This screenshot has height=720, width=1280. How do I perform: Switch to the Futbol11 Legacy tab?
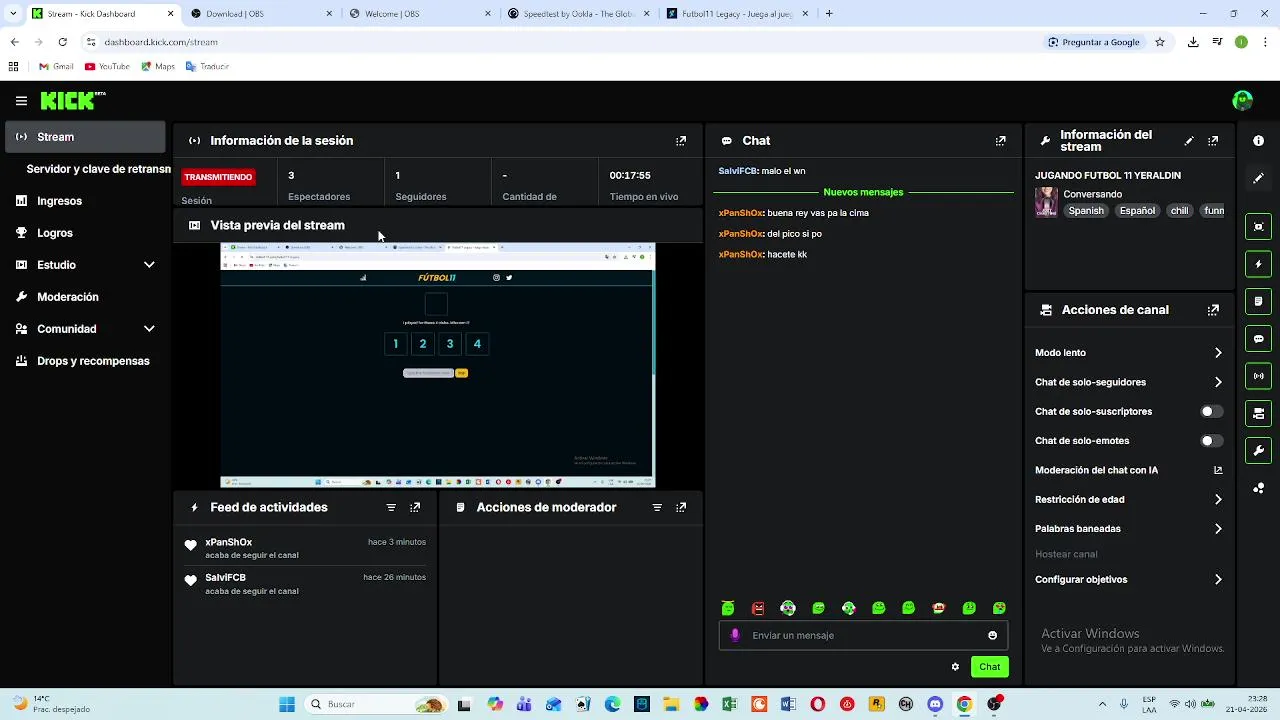pyautogui.click(x=737, y=14)
